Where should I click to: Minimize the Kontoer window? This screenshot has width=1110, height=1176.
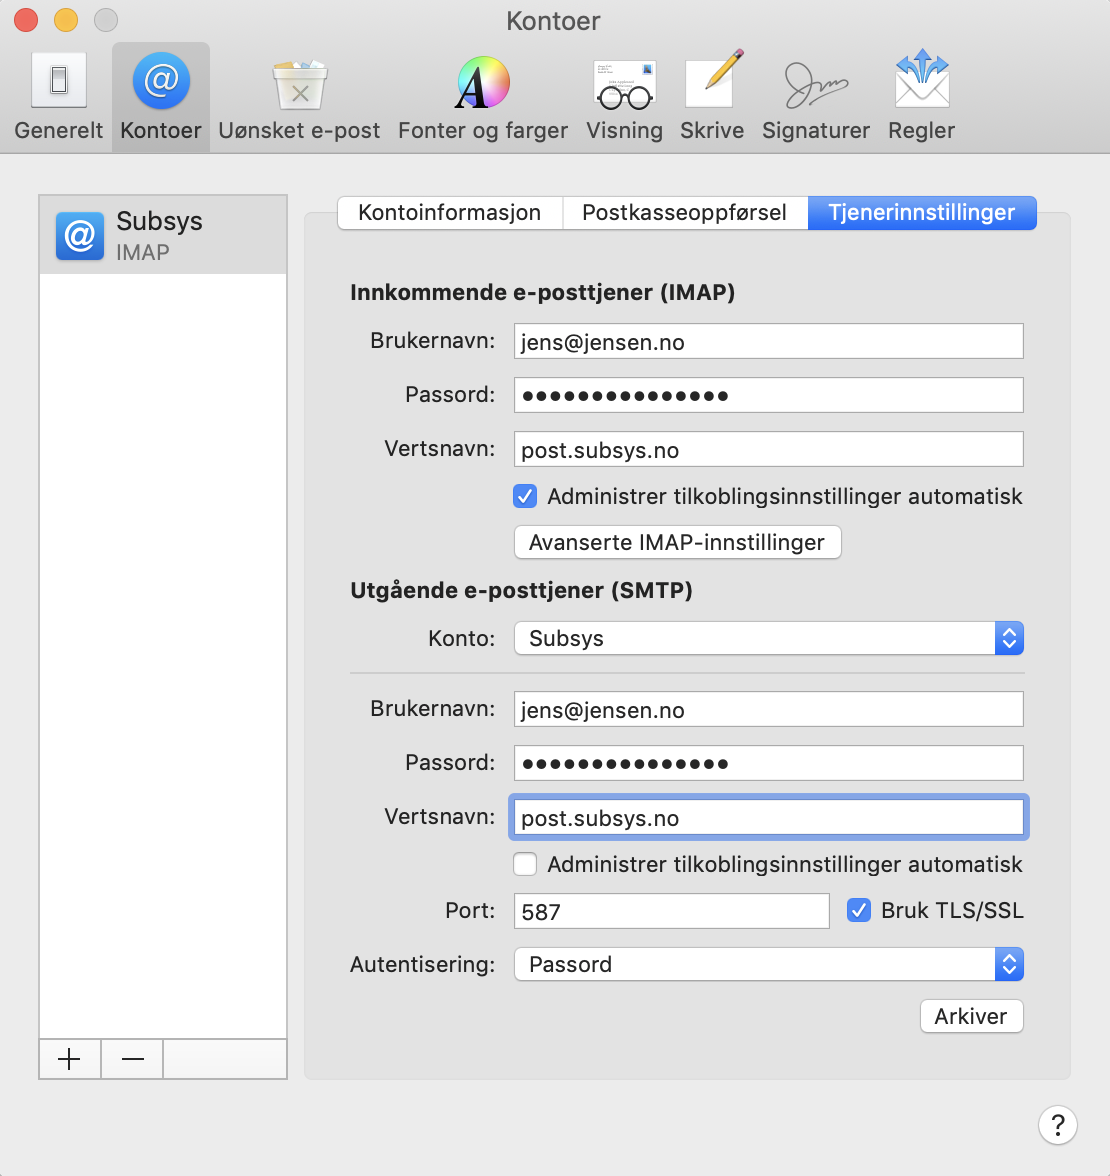[66, 20]
